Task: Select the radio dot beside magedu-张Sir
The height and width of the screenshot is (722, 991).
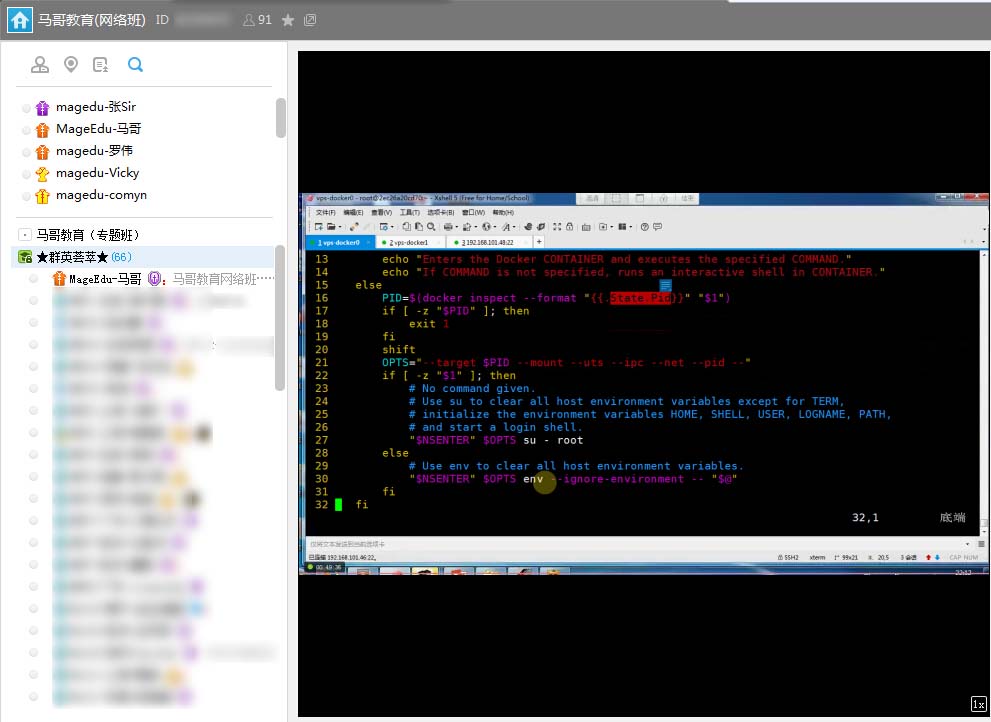Action: click(x=26, y=108)
